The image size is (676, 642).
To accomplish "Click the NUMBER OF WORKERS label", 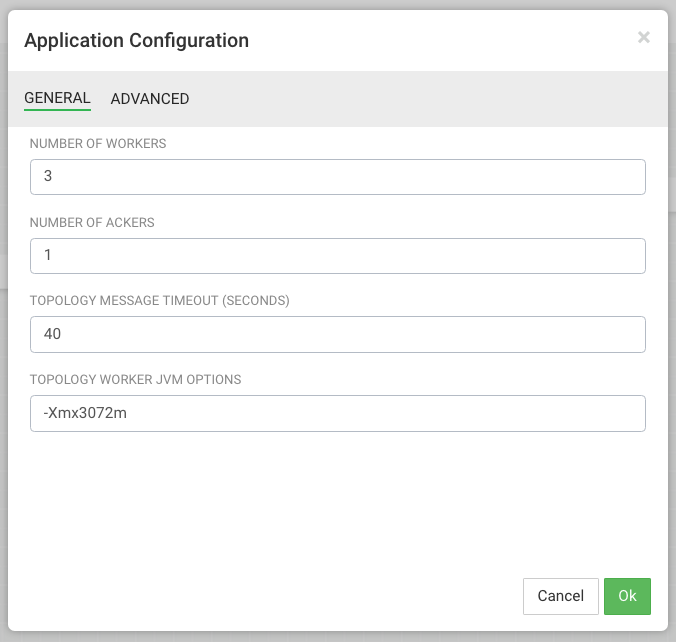I will coord(98,144).
